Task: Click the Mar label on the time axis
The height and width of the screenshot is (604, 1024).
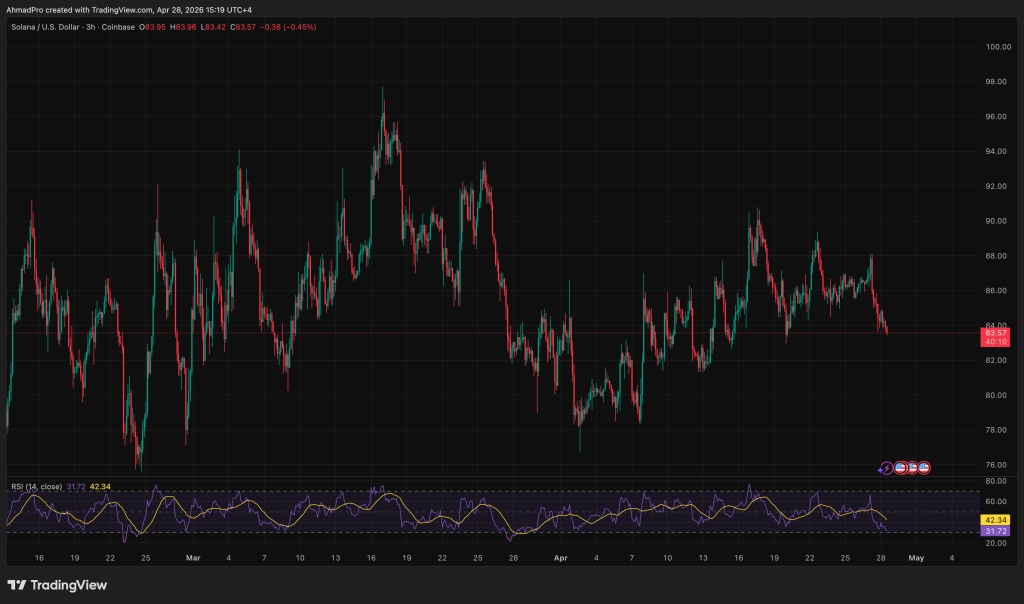Action: click(x=193, y=556)
